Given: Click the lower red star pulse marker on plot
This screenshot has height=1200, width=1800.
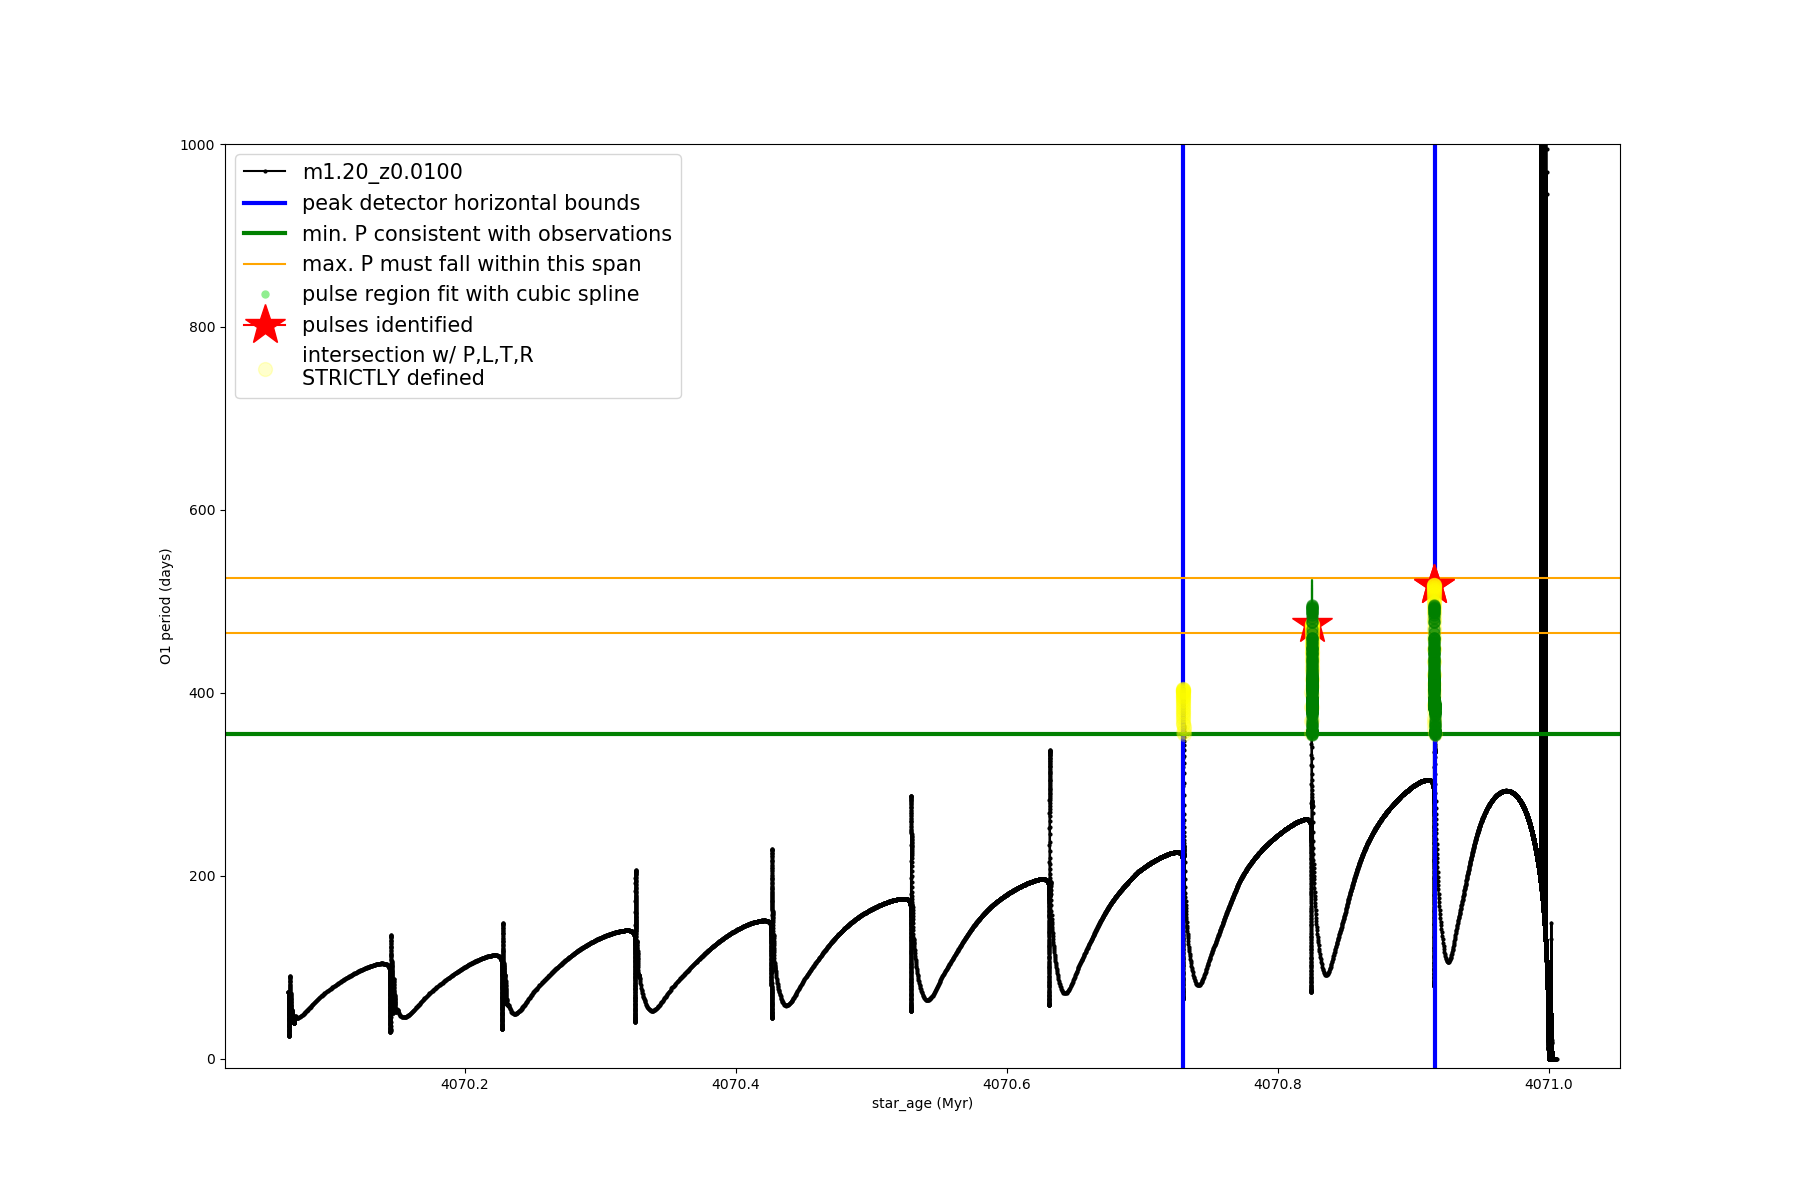Looking at the screenshot, I should (1312, 624).
